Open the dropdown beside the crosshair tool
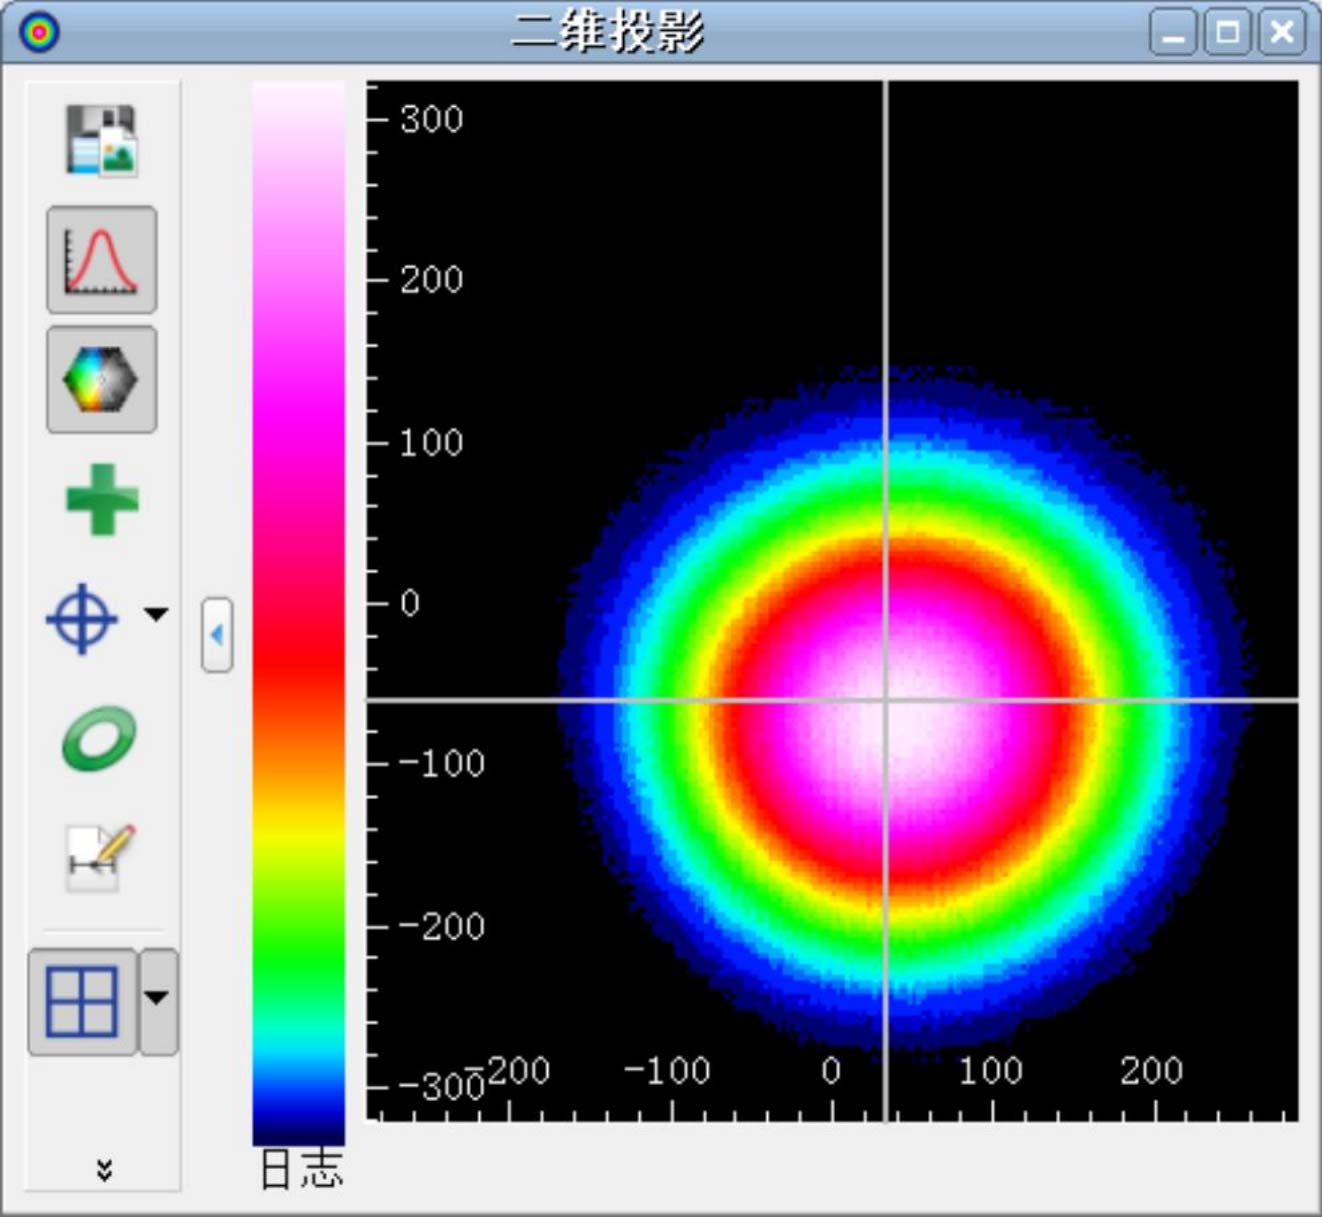The width and height of the screenshot is (1322, 1232). [156, 614]
